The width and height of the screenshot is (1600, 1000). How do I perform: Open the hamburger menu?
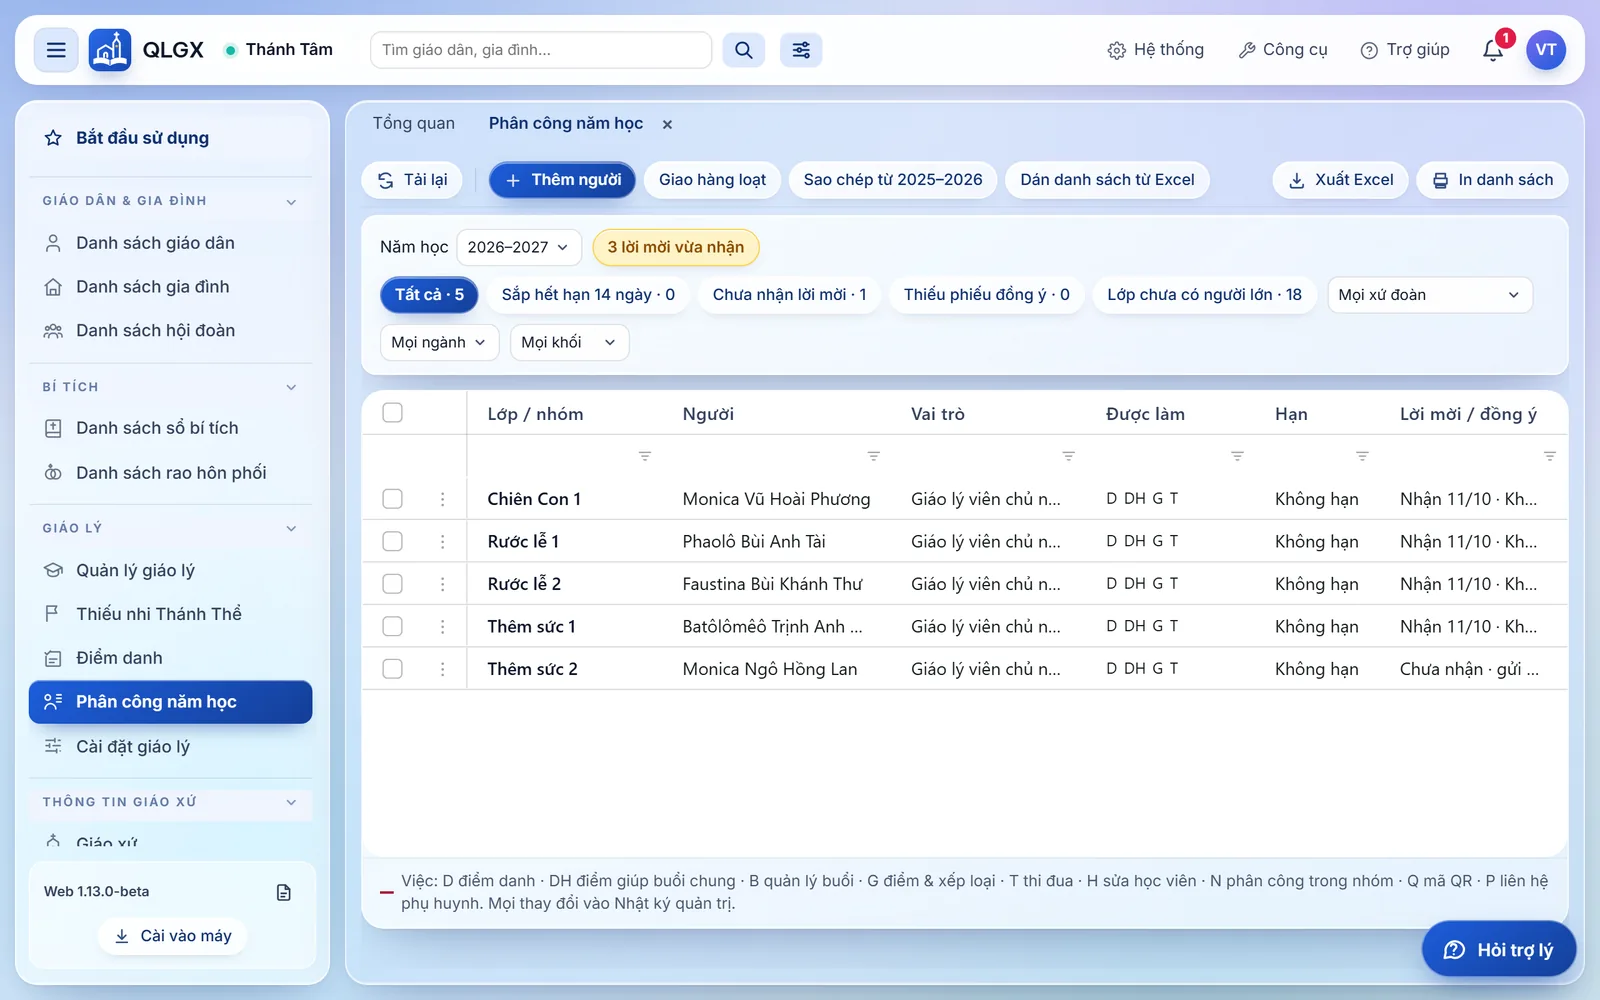(56, 50)
